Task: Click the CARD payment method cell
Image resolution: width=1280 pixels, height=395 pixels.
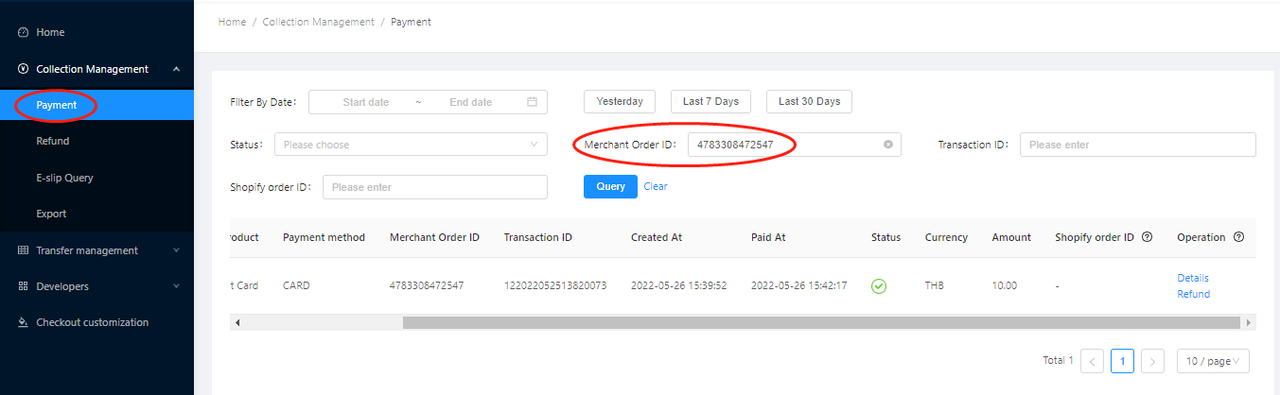Action: coord(296,286)
